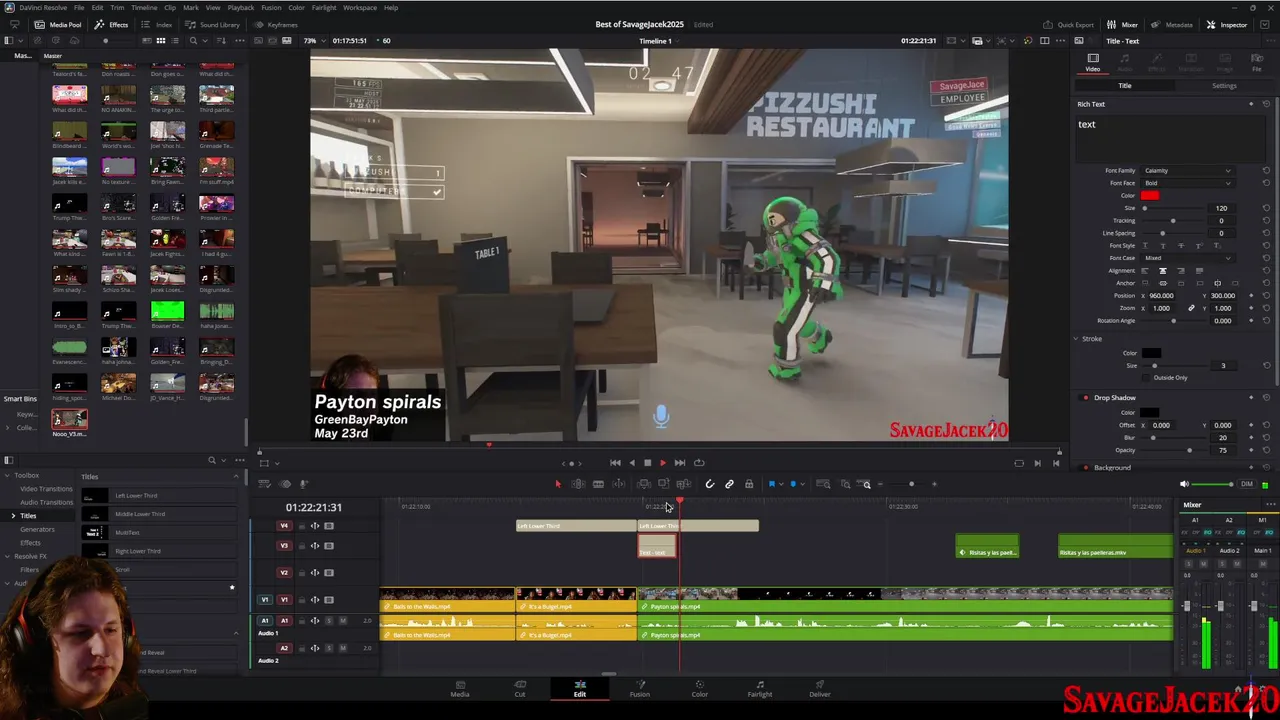This screenshot has height=720, width=1280.
Task: Switch to the inspector Settings tab
Action: [1224, 86]
